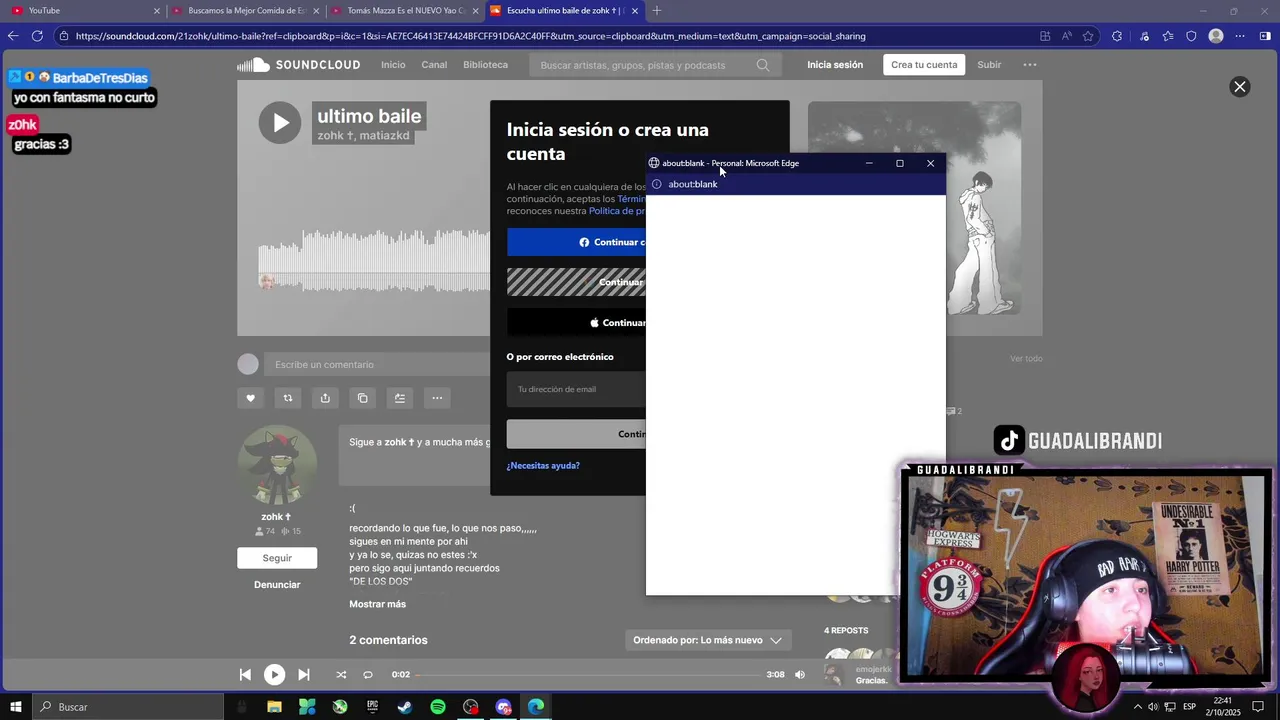
Task: Open Edge Settings and more menu
Action: click(x=1240, y=36)
